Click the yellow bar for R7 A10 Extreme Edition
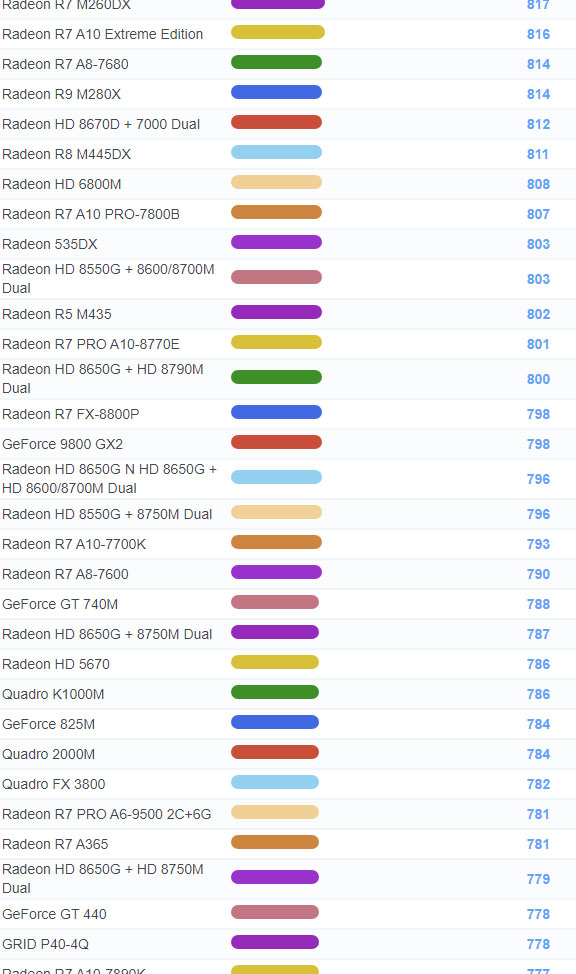576x974 pixels. pyautogui.click(x=278, y=32)
